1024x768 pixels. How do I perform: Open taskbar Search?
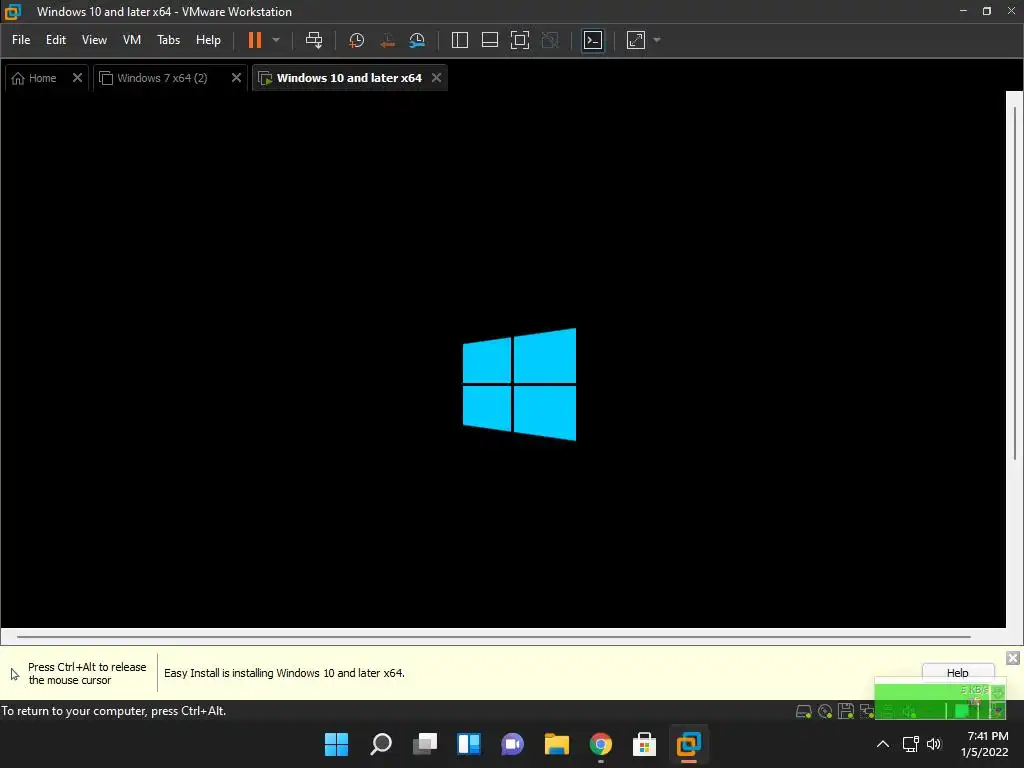tap(381, 744)
